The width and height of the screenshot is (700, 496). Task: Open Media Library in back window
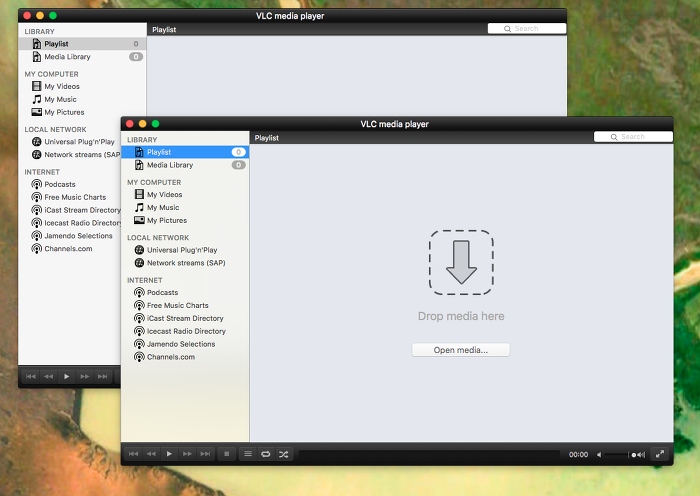click(x=82, y=57)
